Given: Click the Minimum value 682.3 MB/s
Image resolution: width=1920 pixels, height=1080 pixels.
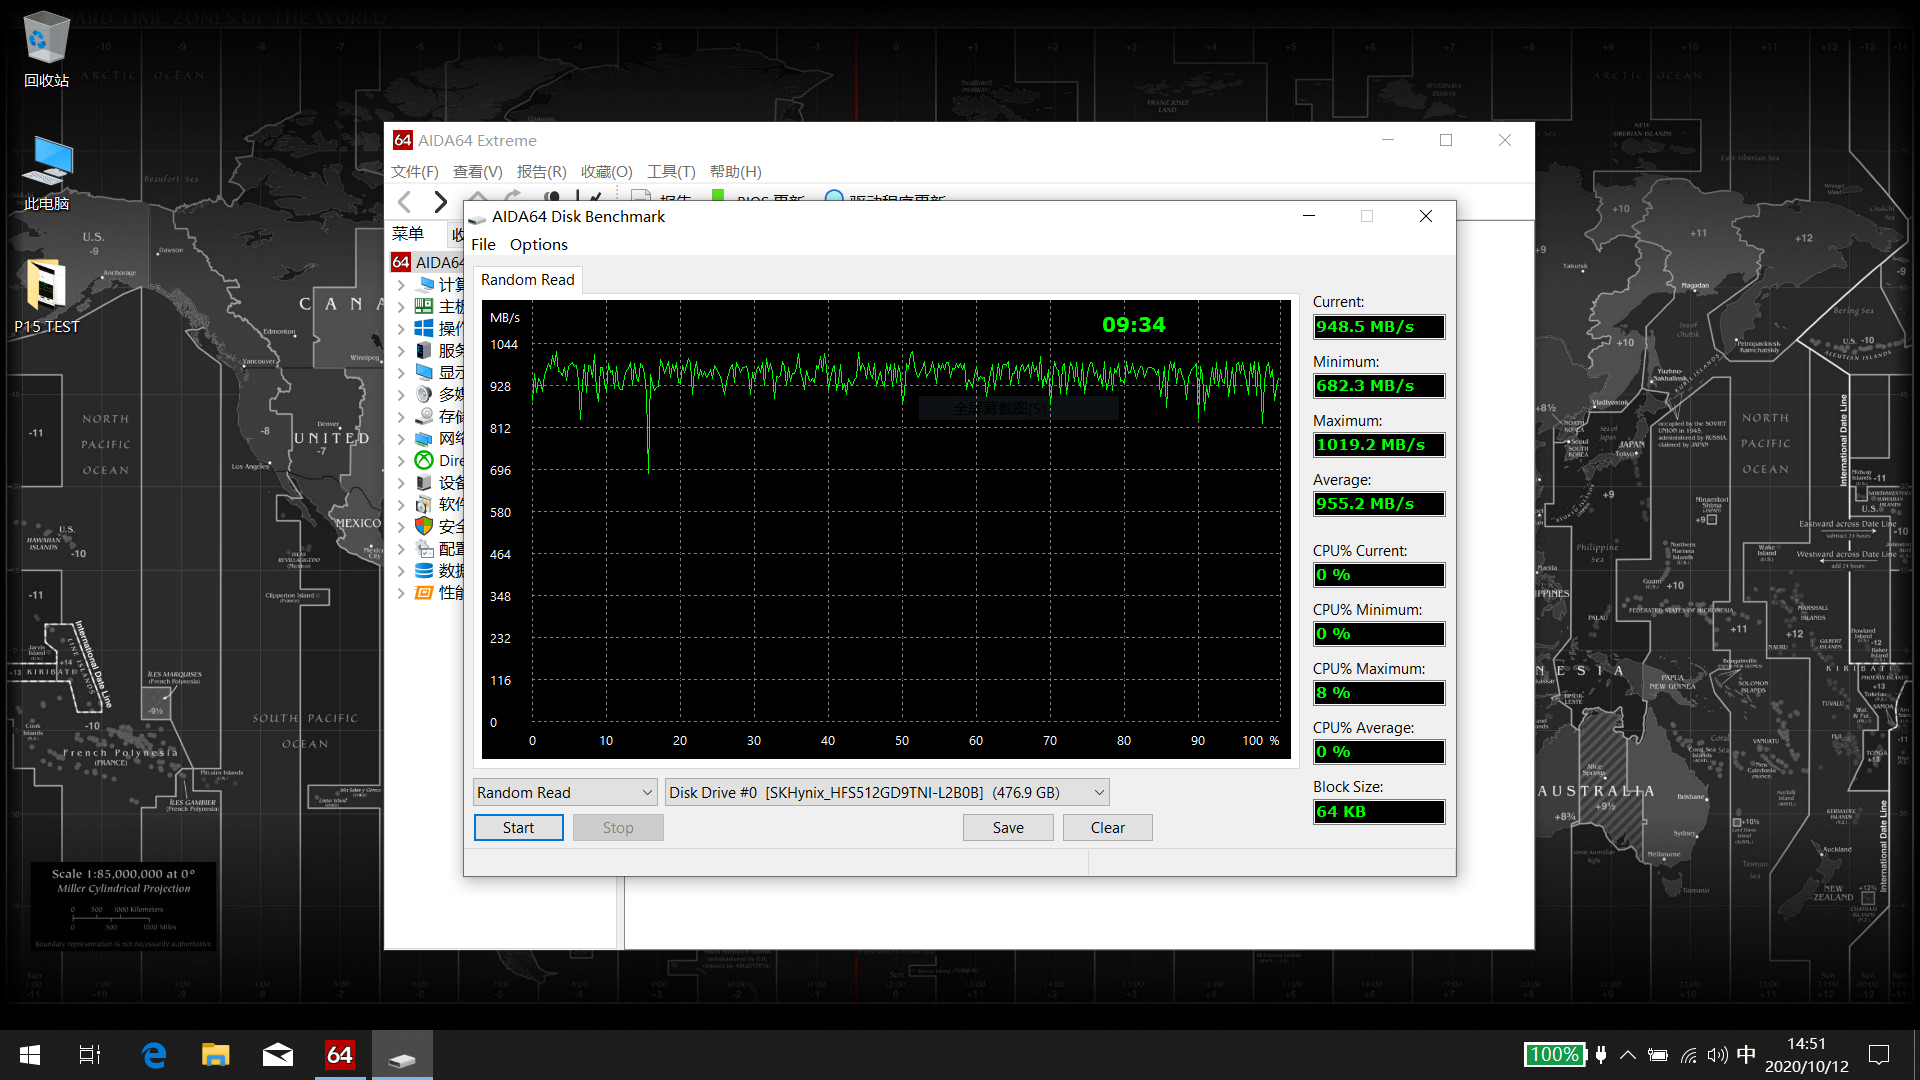Looking at the screenshot, I should 1379,386.
